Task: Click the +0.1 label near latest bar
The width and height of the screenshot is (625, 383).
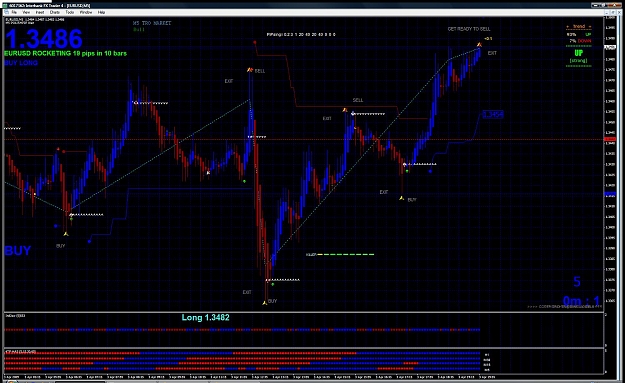Action: click(x=488, y=39)
